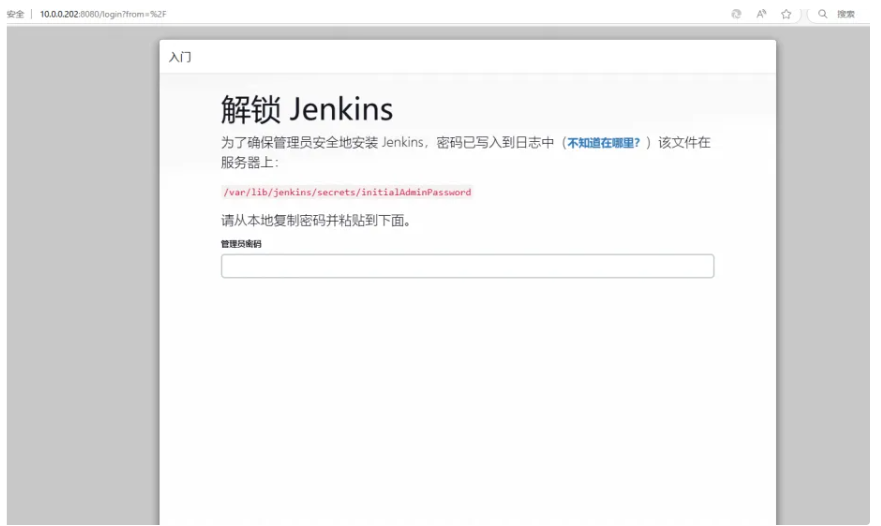Click the initialAdminPassword file path text
Image resolution: width=881 pixels, height=526 pixels.
[x=347, y=192]
